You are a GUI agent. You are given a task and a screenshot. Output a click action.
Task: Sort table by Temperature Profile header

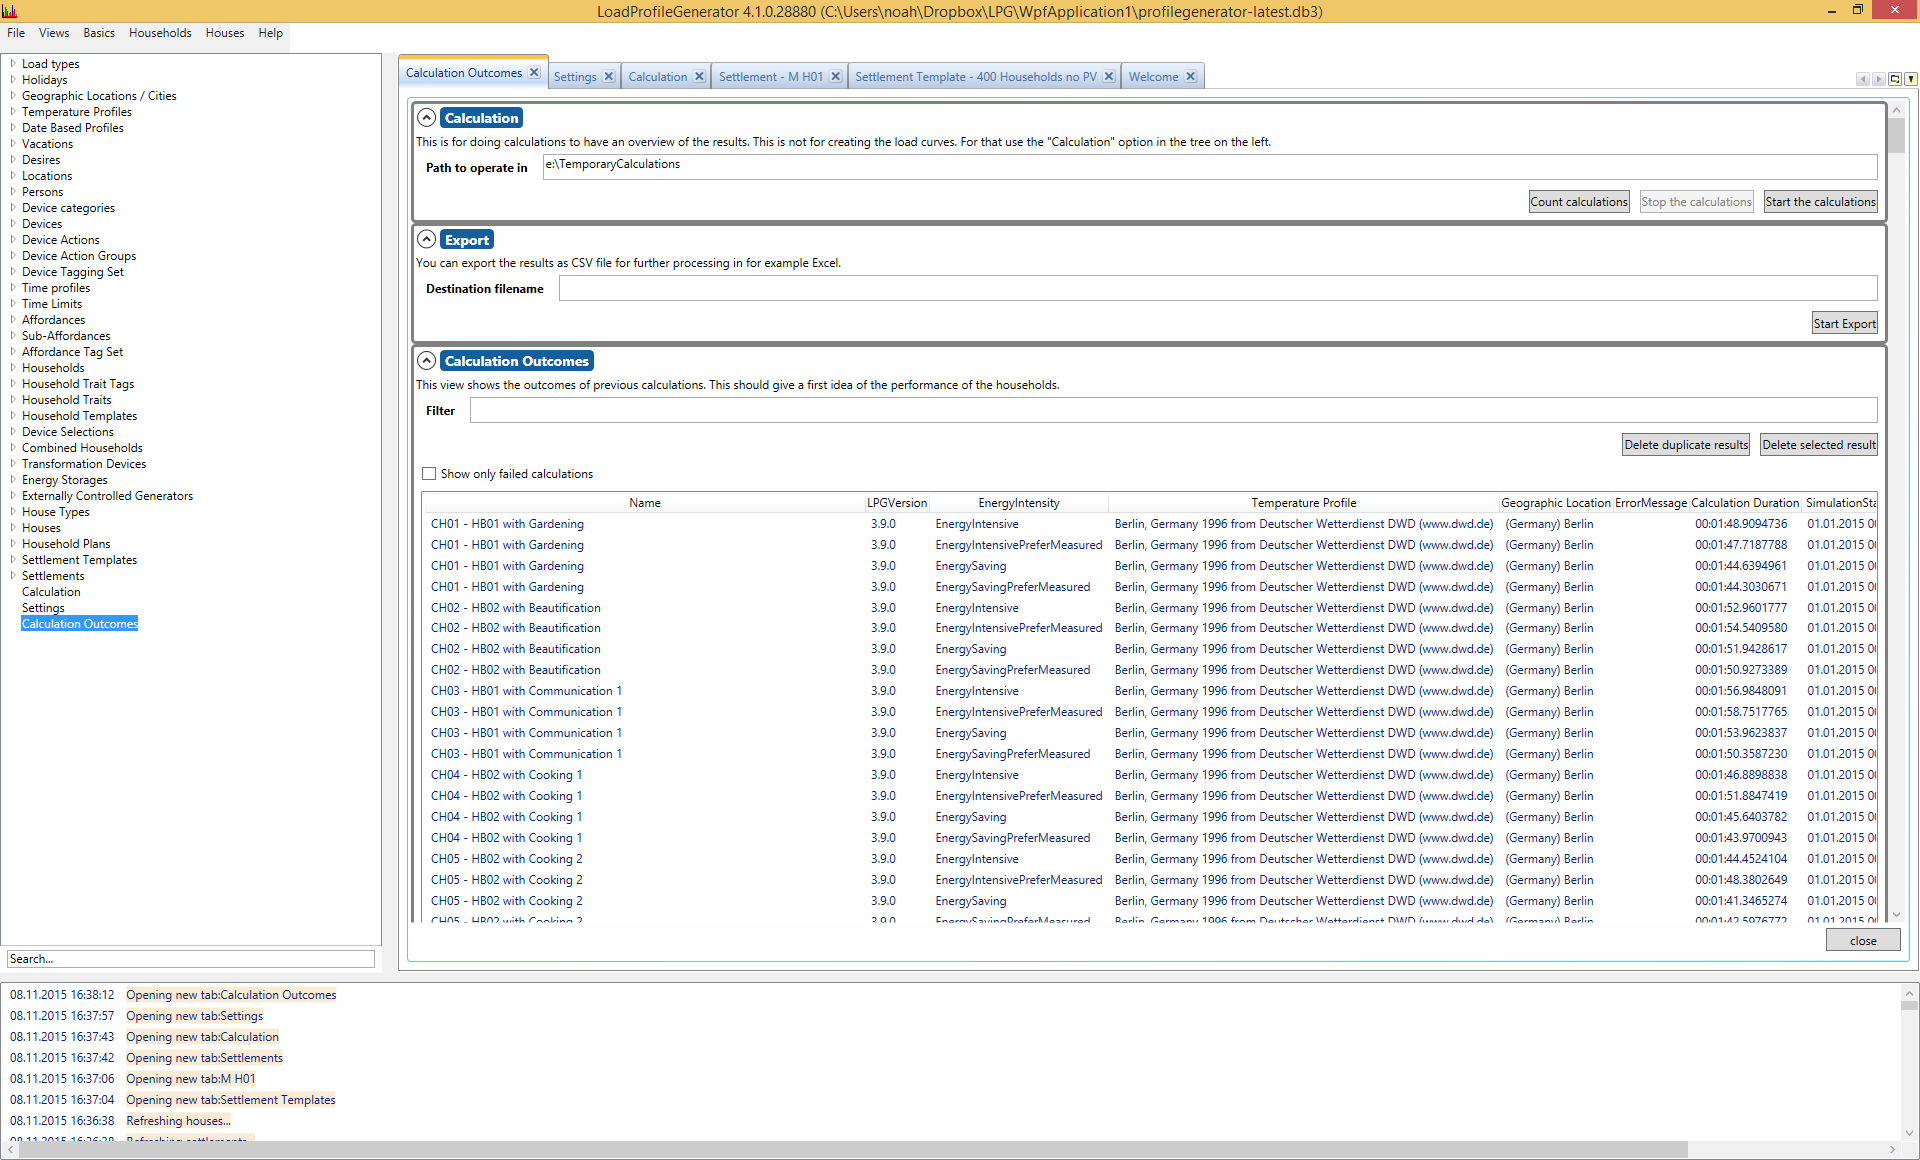[x=1303, y=503]
